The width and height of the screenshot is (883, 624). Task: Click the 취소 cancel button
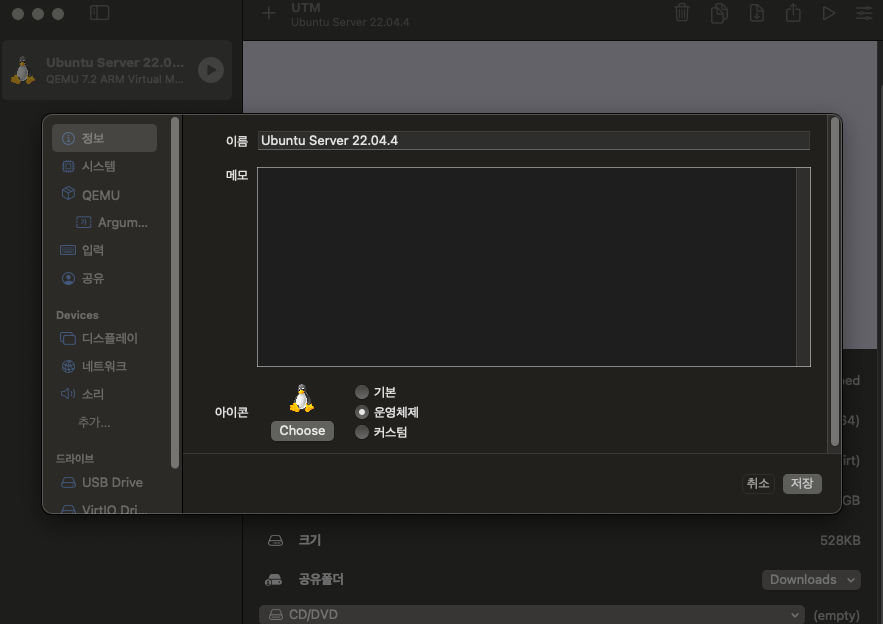[x=758, y=483]
